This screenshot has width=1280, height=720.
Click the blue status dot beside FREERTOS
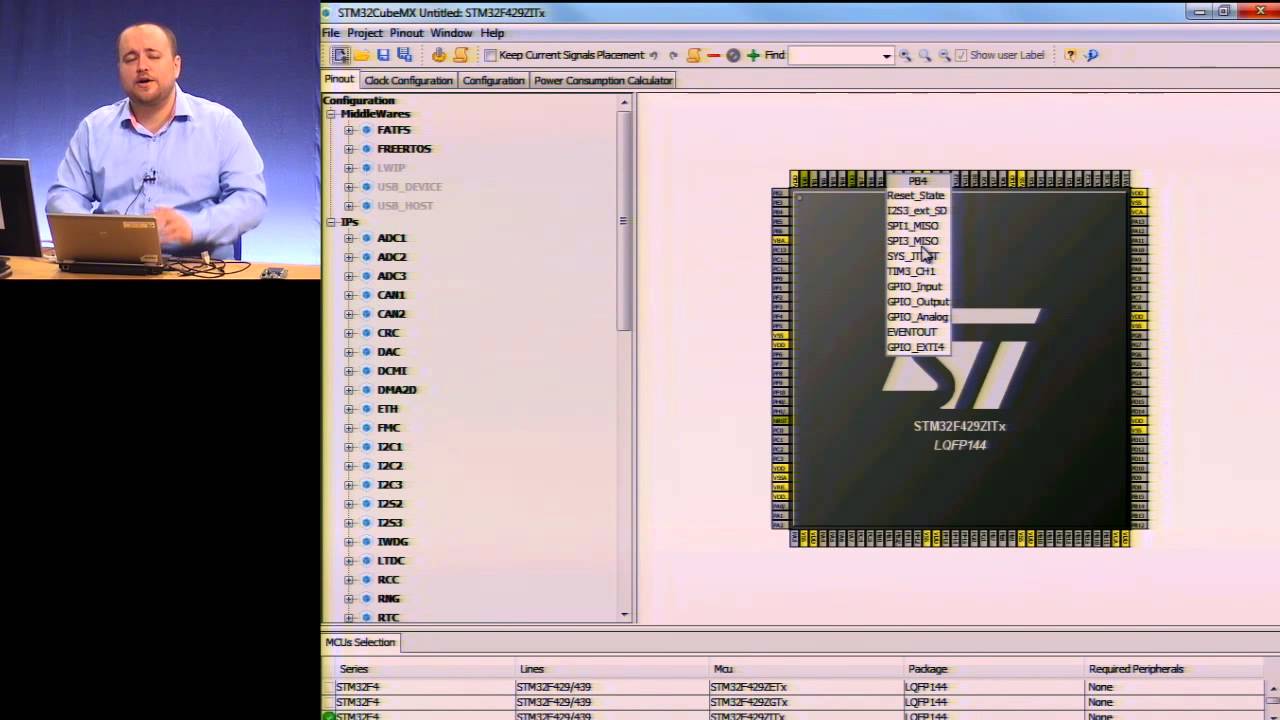[x=366, y=149]
